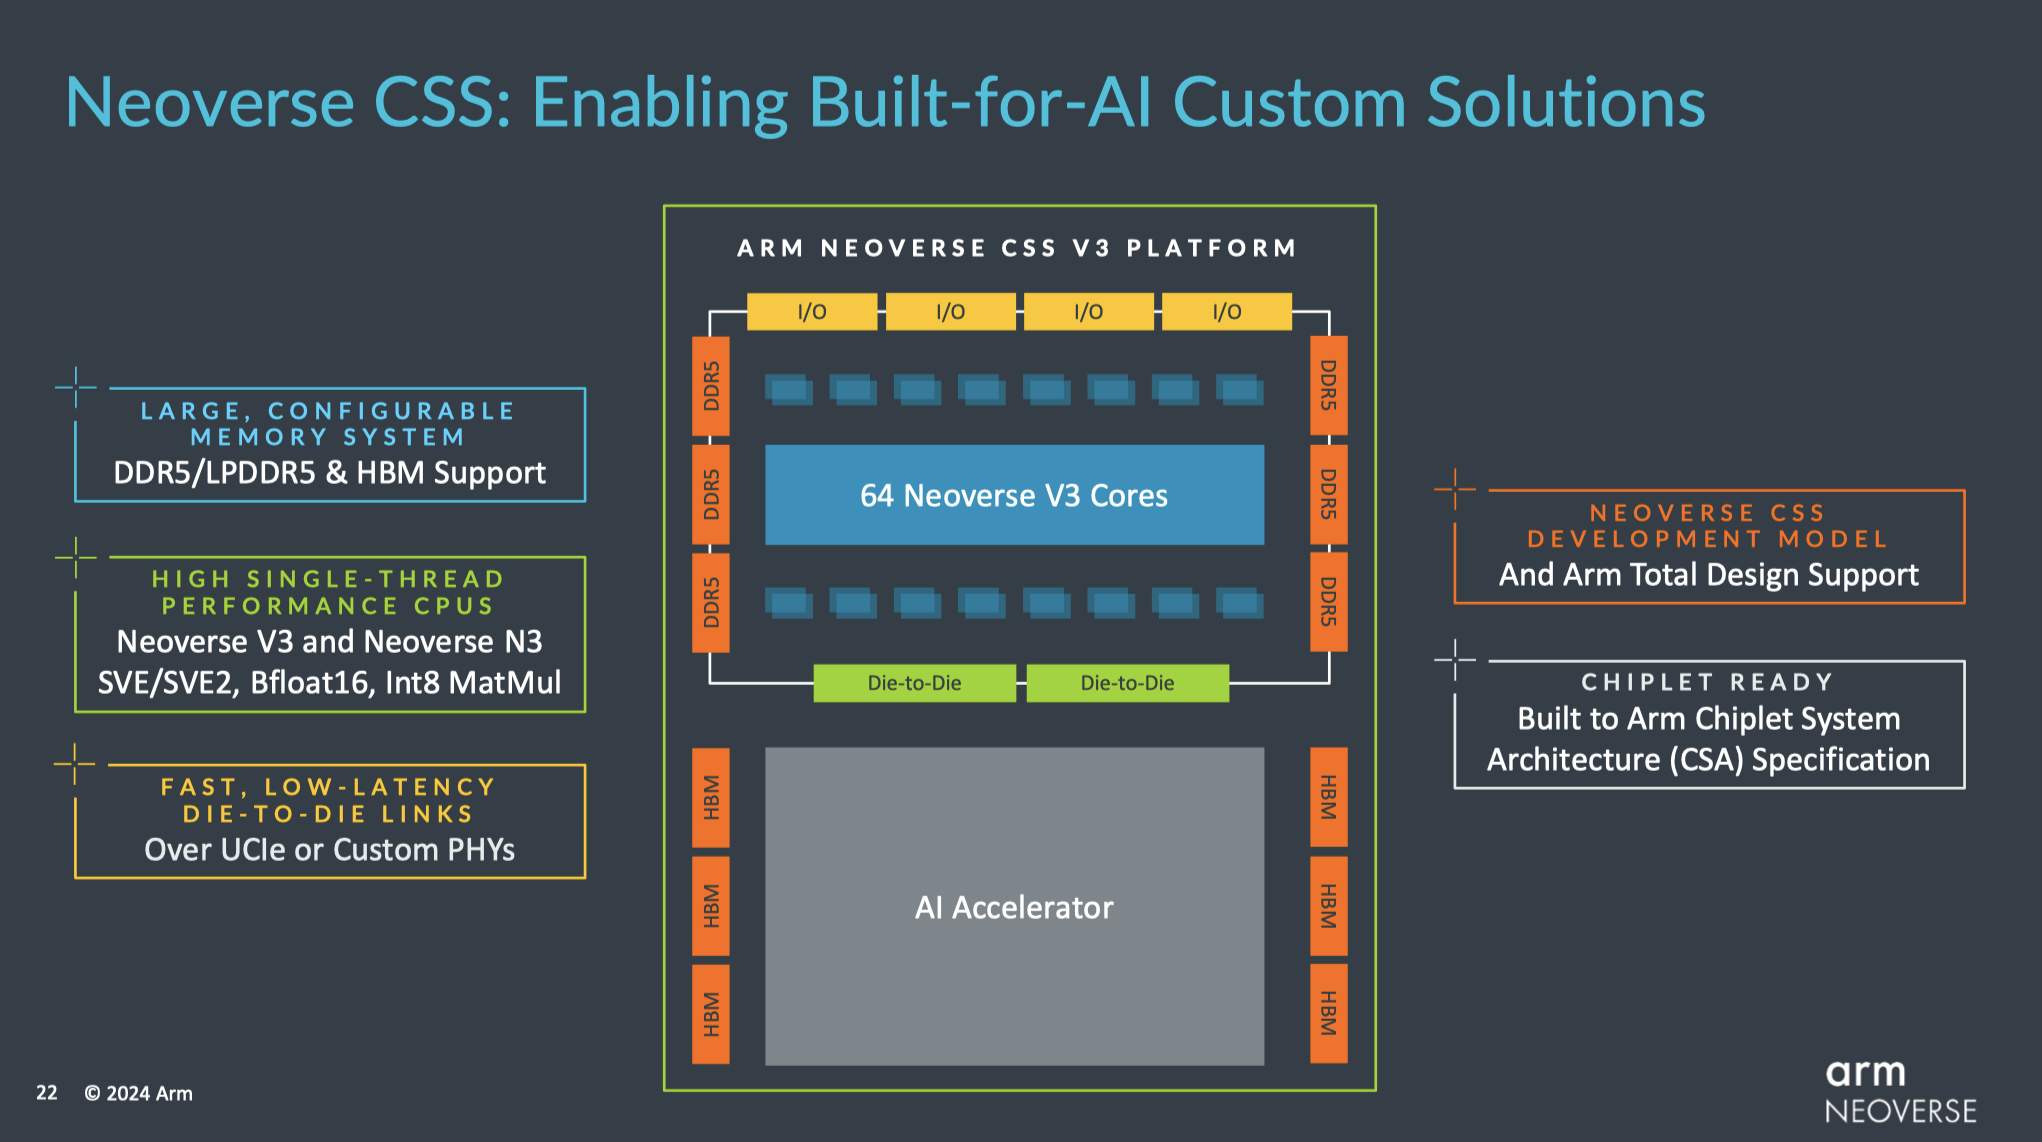Select the first I/O block on the left
This screenshot has width=2042, height=1142.
coord(812,312)
